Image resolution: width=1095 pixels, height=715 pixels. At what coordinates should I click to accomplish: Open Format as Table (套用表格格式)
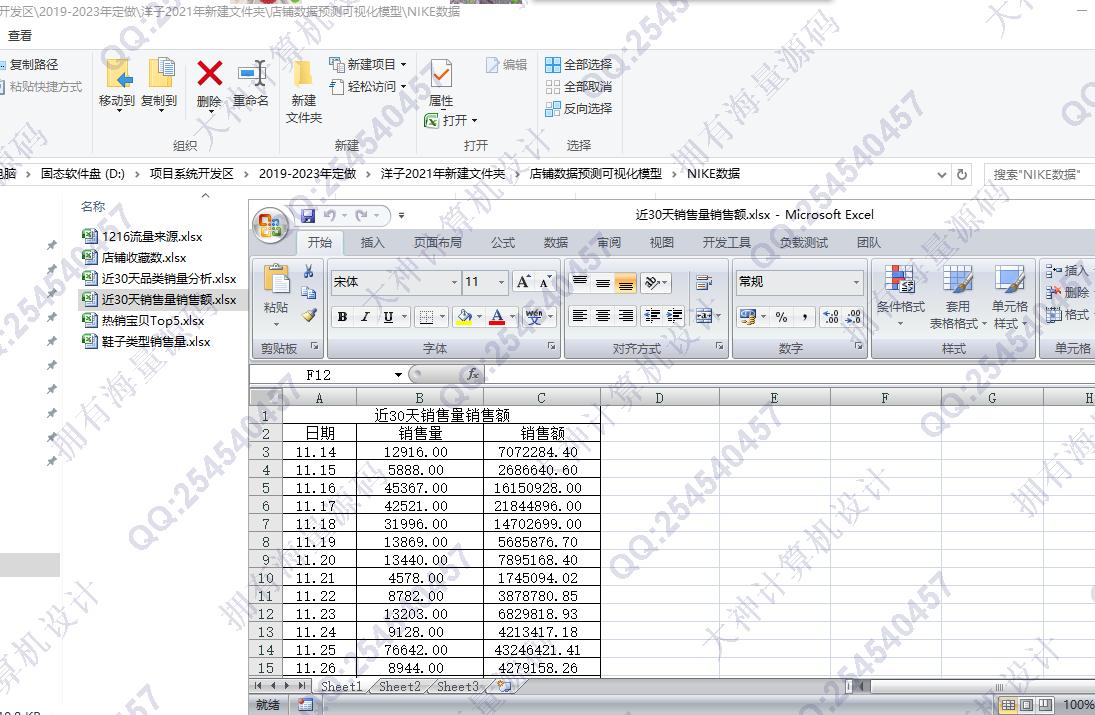[x=957, y=297]
